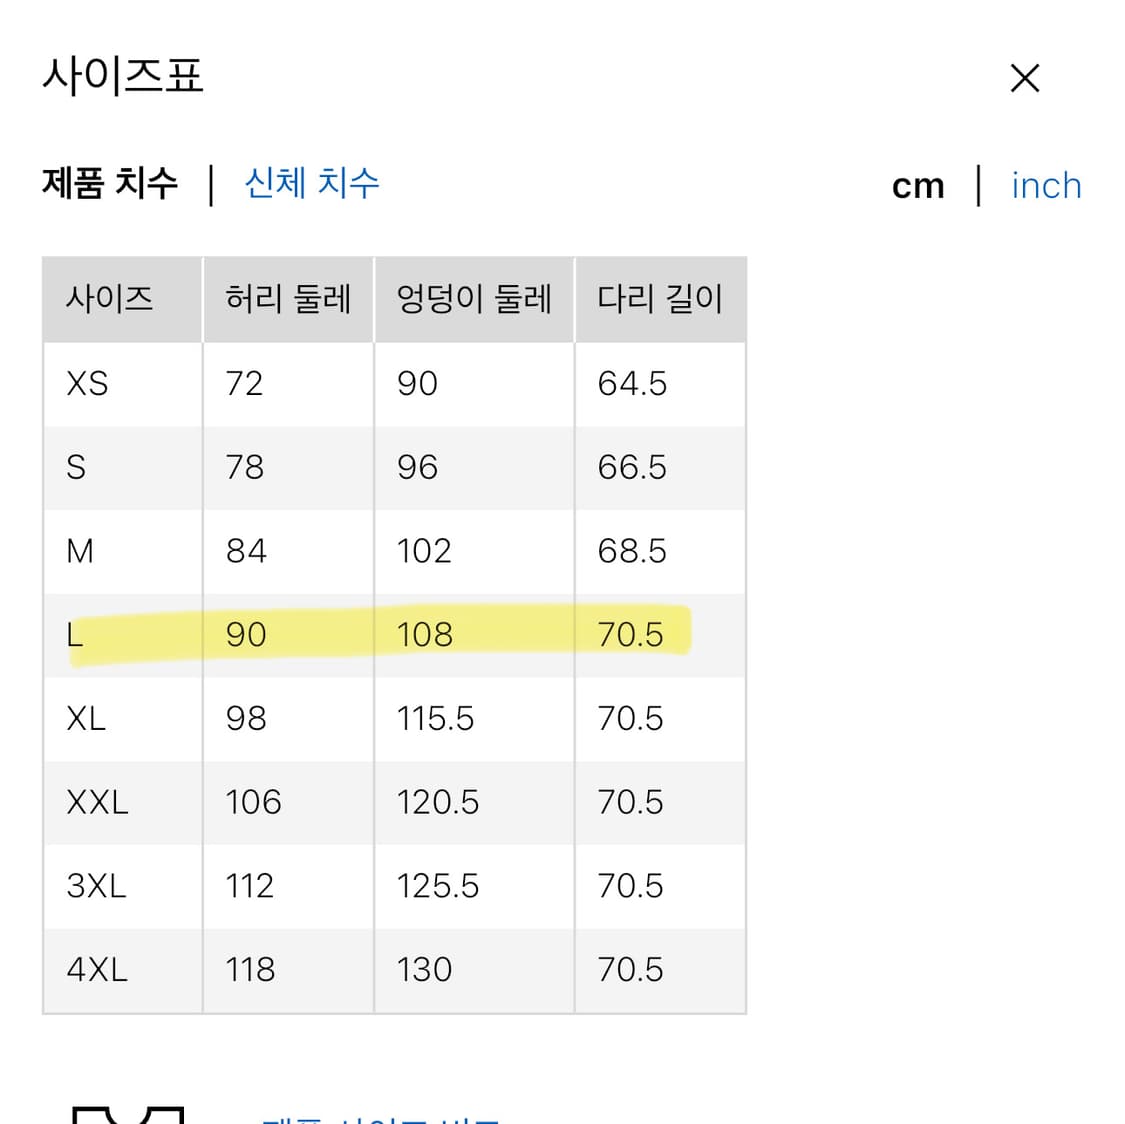Viewport: 1125px width, 1124px height.
Task: Switch to the 신체 치수 tab
Action: click(x=311, y=183)
